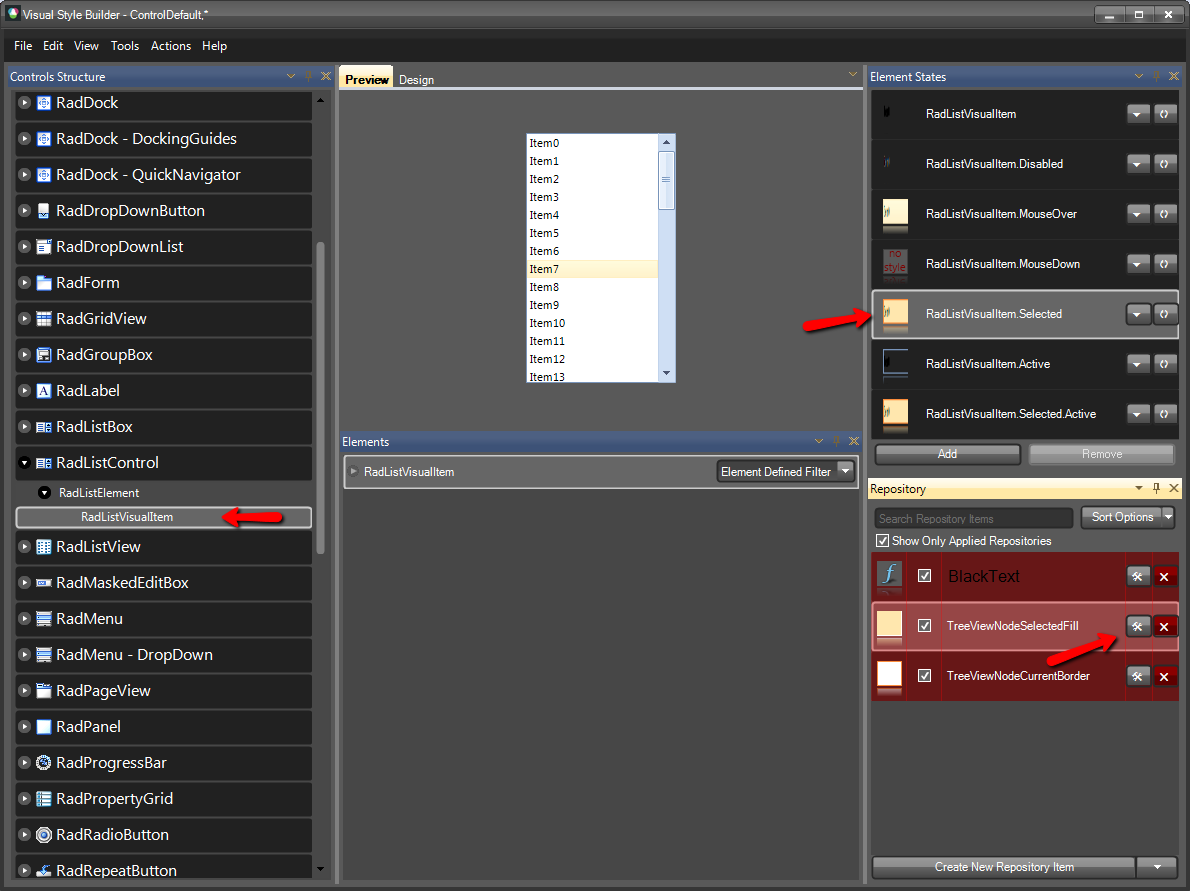Click the RadGridView grid icon
This screenshot has width=1190, height=891.
tap(44, 319)
